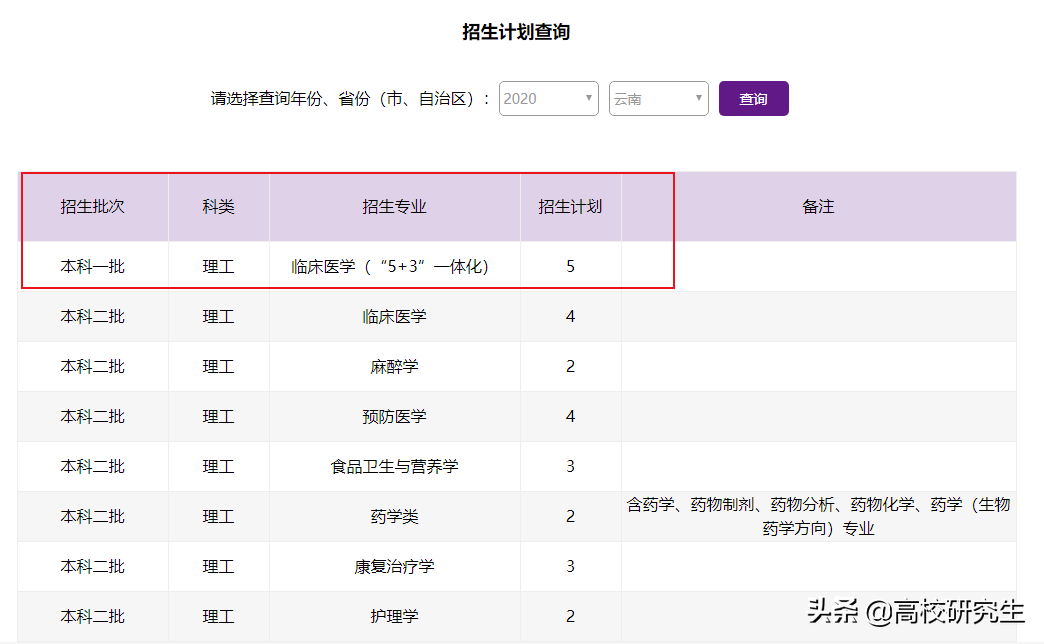Select the 科类 column header
Screen dimensions: 1044x644
coord(218,207)
